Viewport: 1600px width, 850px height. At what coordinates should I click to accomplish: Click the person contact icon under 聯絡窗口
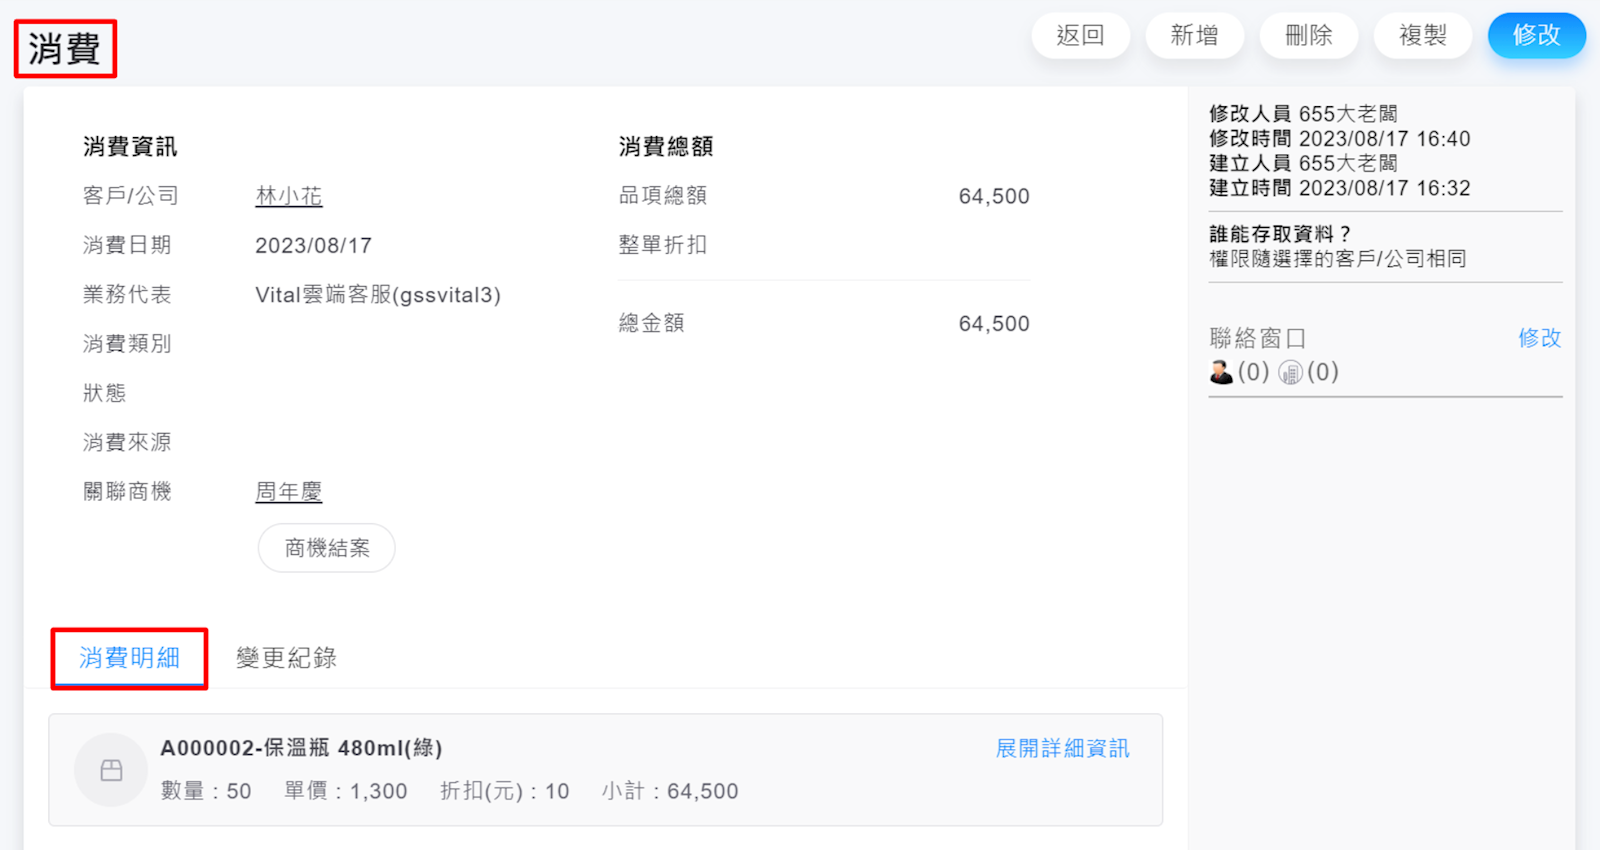[x=1221, y=372]
